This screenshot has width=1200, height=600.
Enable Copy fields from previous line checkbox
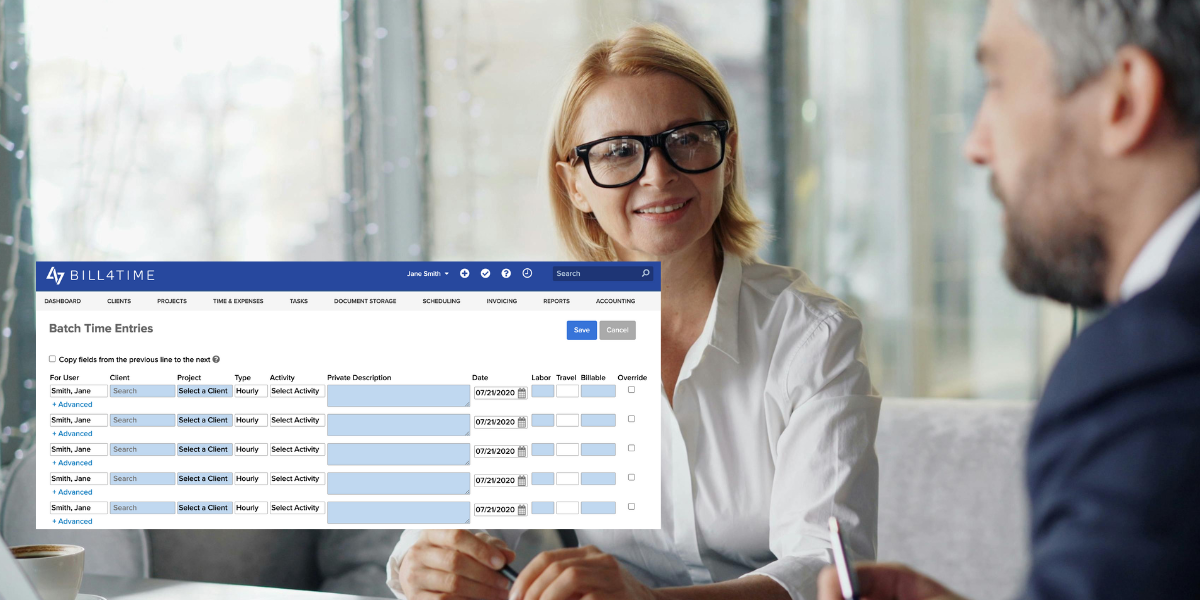point(53,359)
